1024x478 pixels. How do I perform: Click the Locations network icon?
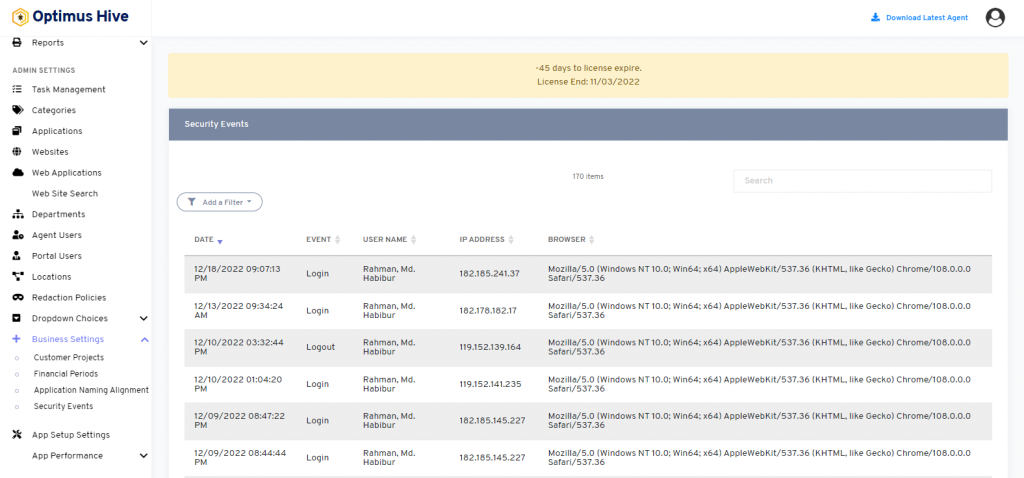[x=18, y=277]
